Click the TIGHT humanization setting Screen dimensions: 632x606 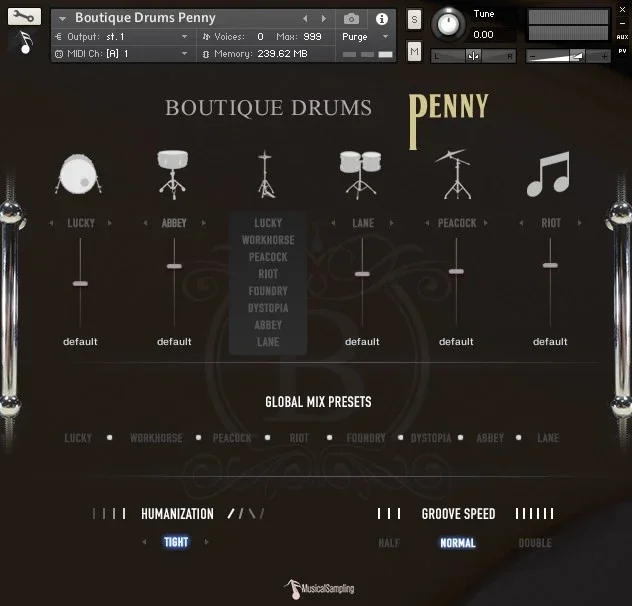point(176,542)
